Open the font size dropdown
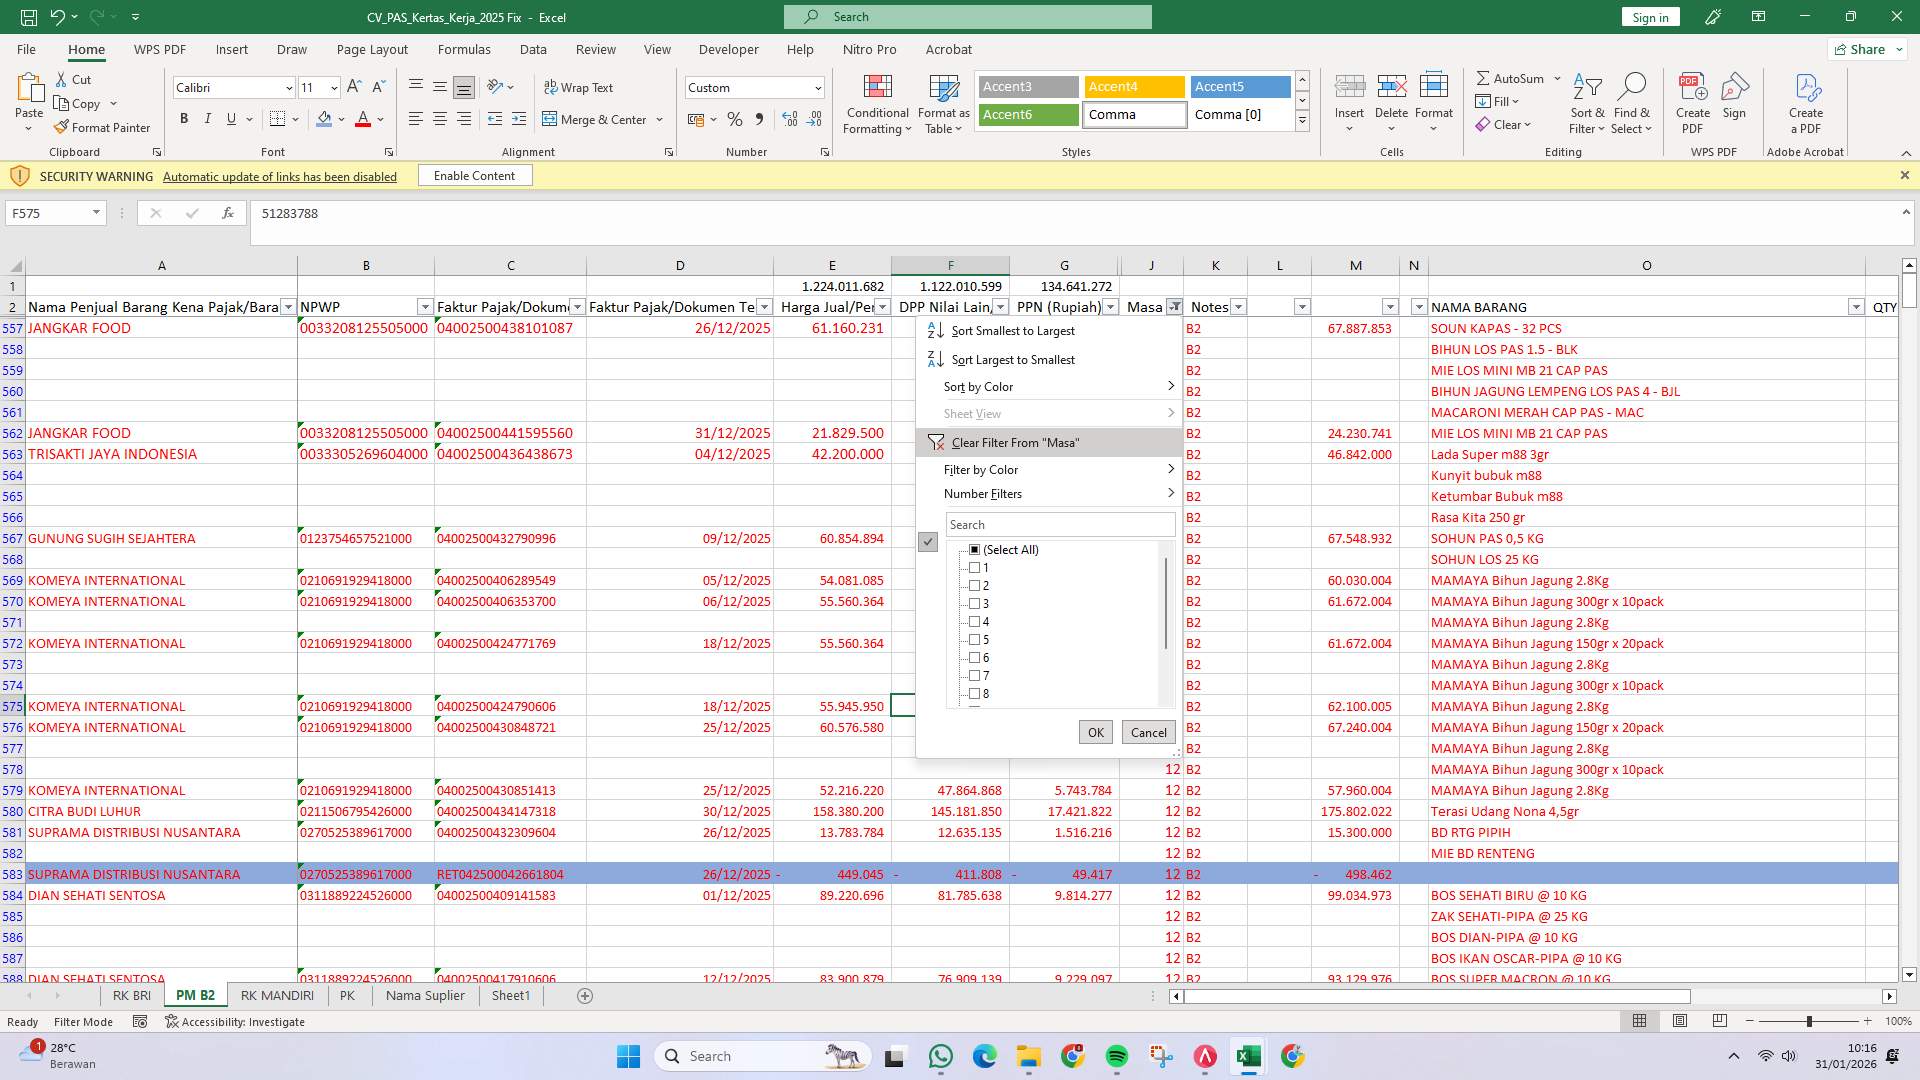 point(333,87)
